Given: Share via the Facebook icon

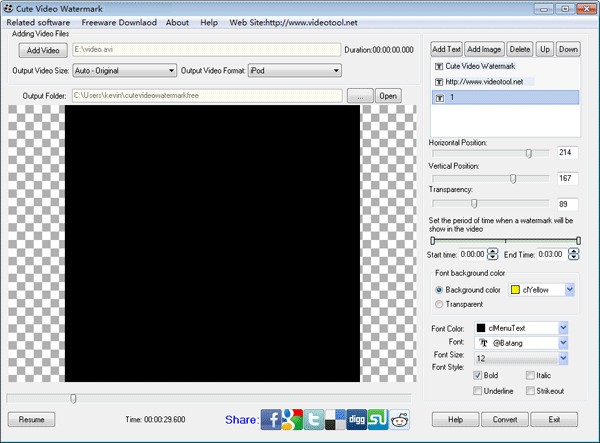Looking at the screenshot, I should 272,420.
